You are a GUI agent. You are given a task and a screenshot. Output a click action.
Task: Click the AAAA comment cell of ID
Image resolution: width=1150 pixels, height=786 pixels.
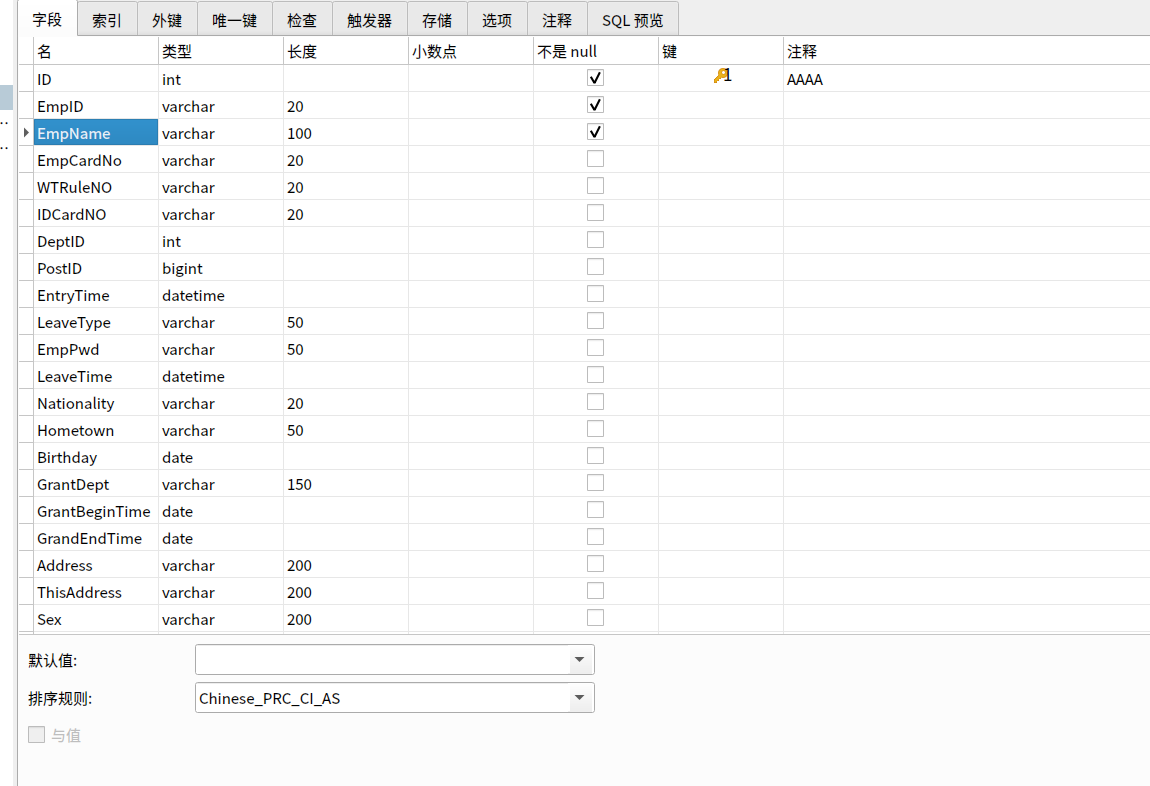pyautogui.click(x=967, y=79)
